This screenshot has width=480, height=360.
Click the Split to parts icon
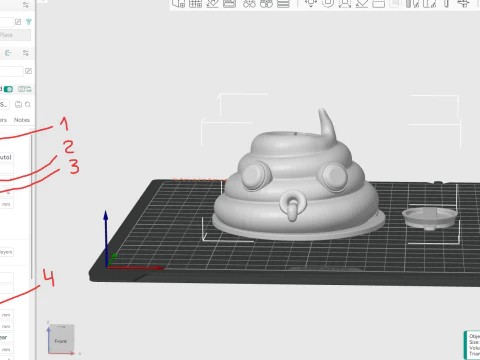[x=266, y=3]
